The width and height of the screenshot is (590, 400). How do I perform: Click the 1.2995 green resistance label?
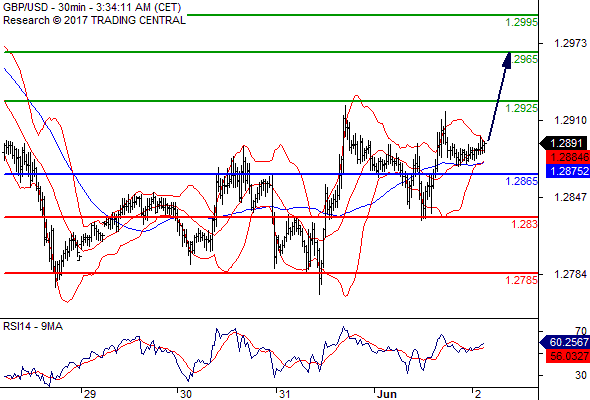[522, 22]
